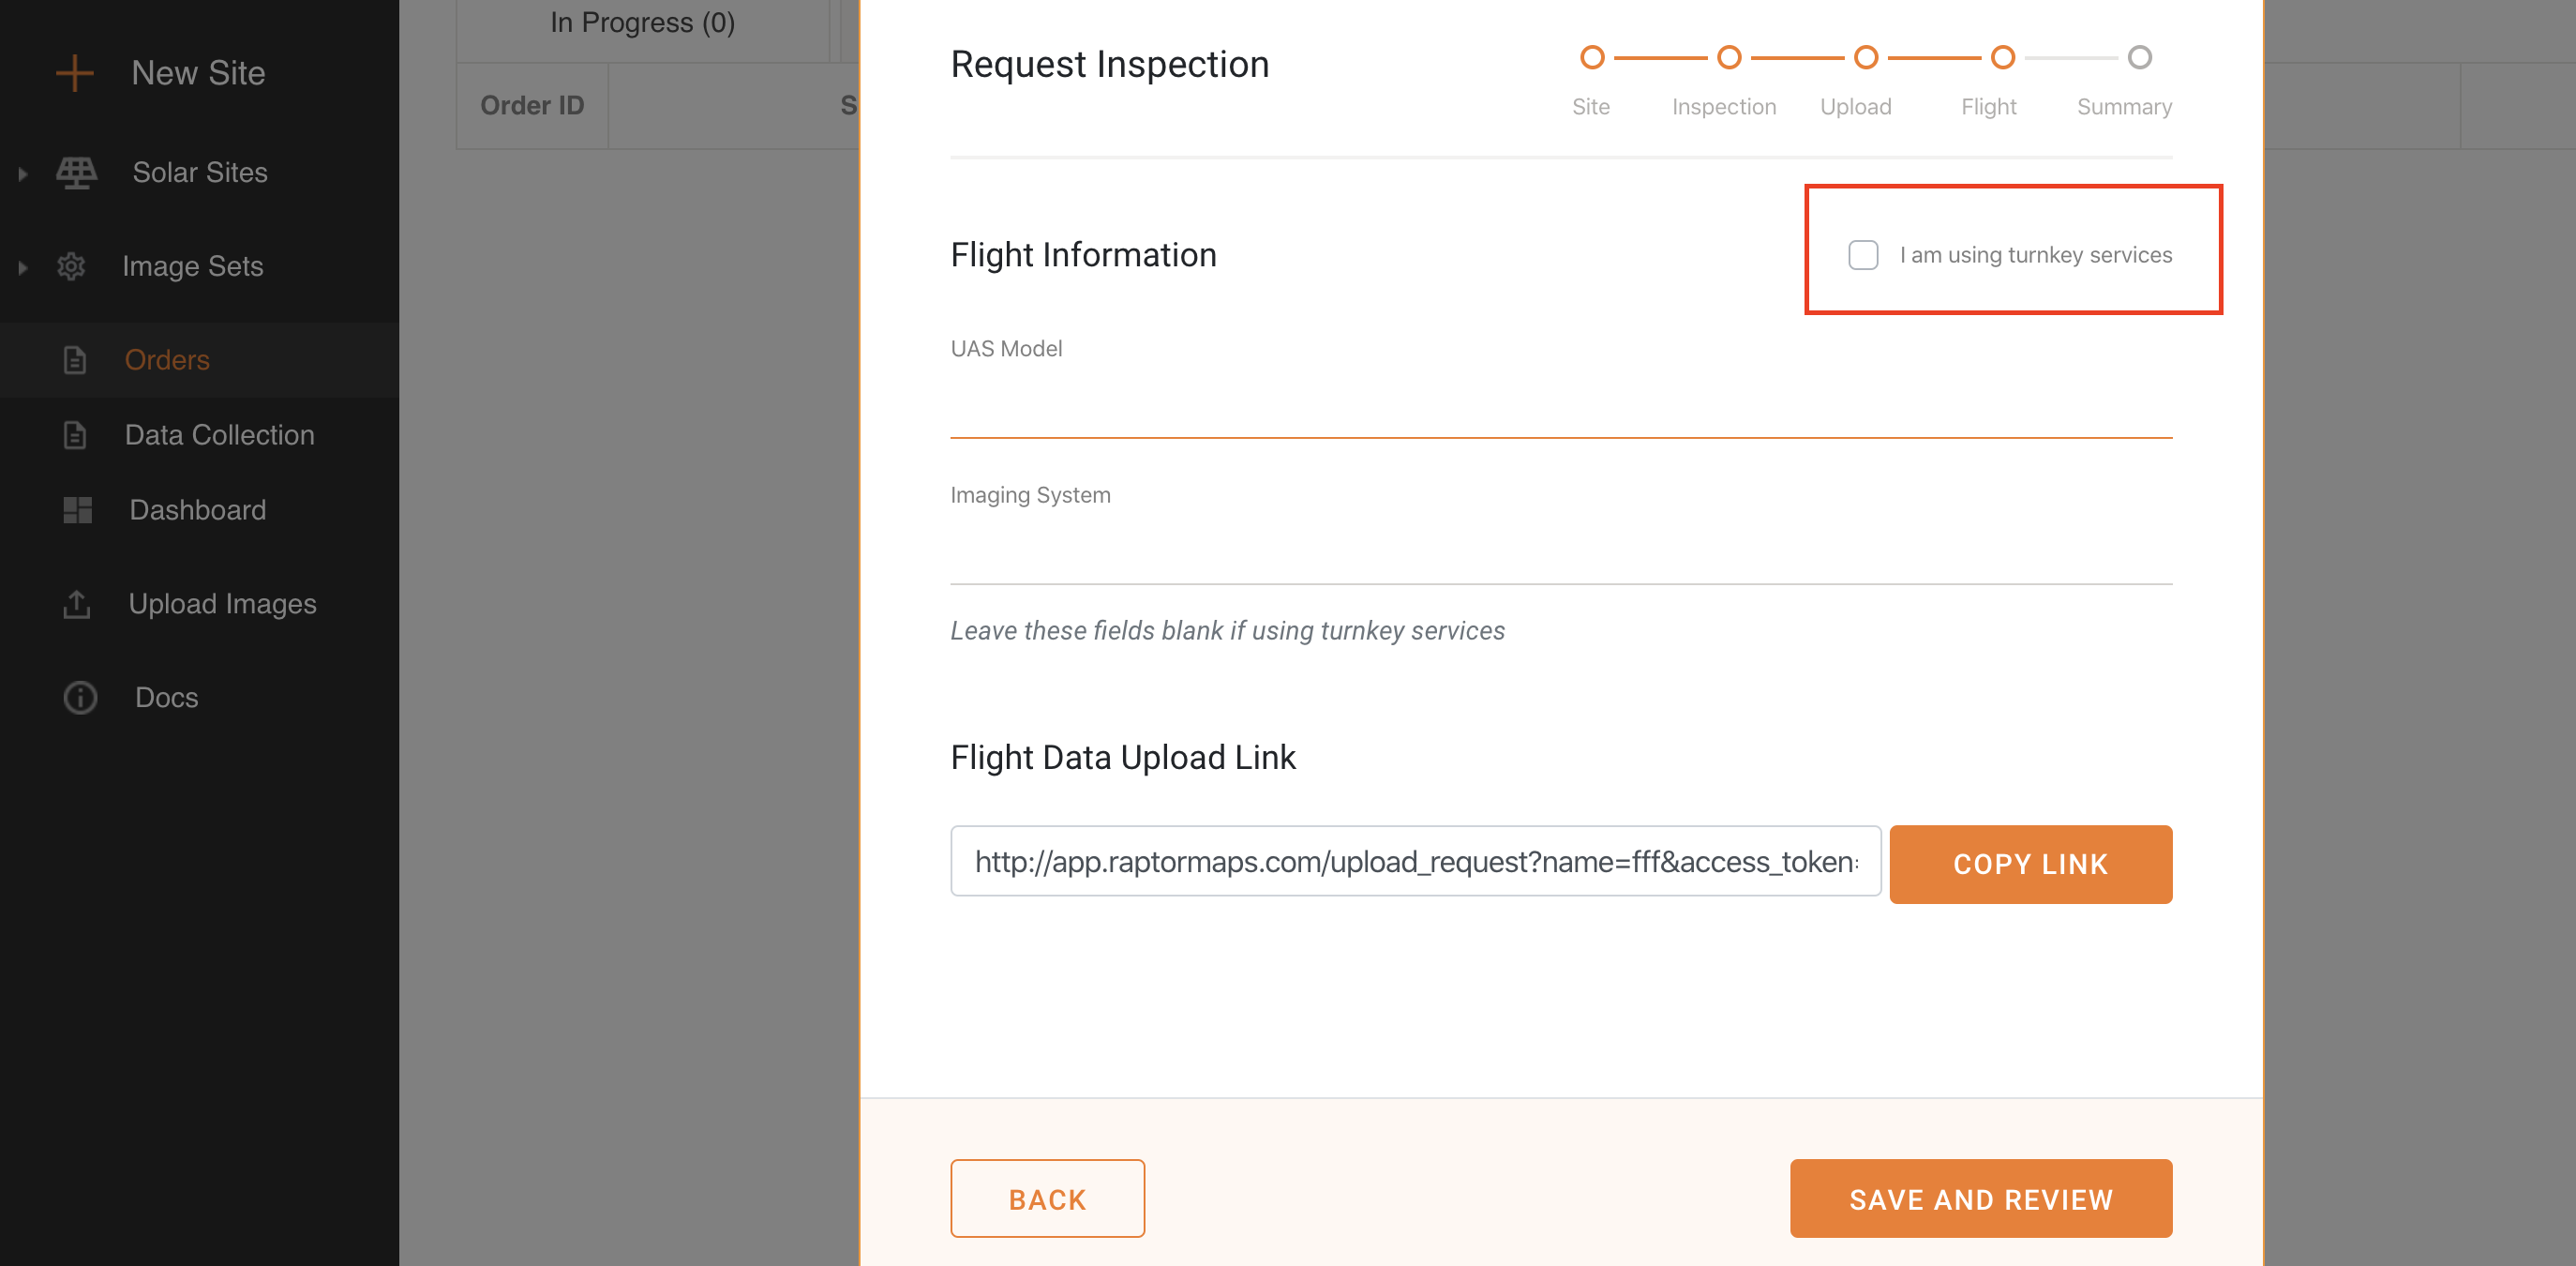This screenshot has height=1266, width=2576.
Task: Click the Dashboard grid icon
Action: (x=77, y=510)
